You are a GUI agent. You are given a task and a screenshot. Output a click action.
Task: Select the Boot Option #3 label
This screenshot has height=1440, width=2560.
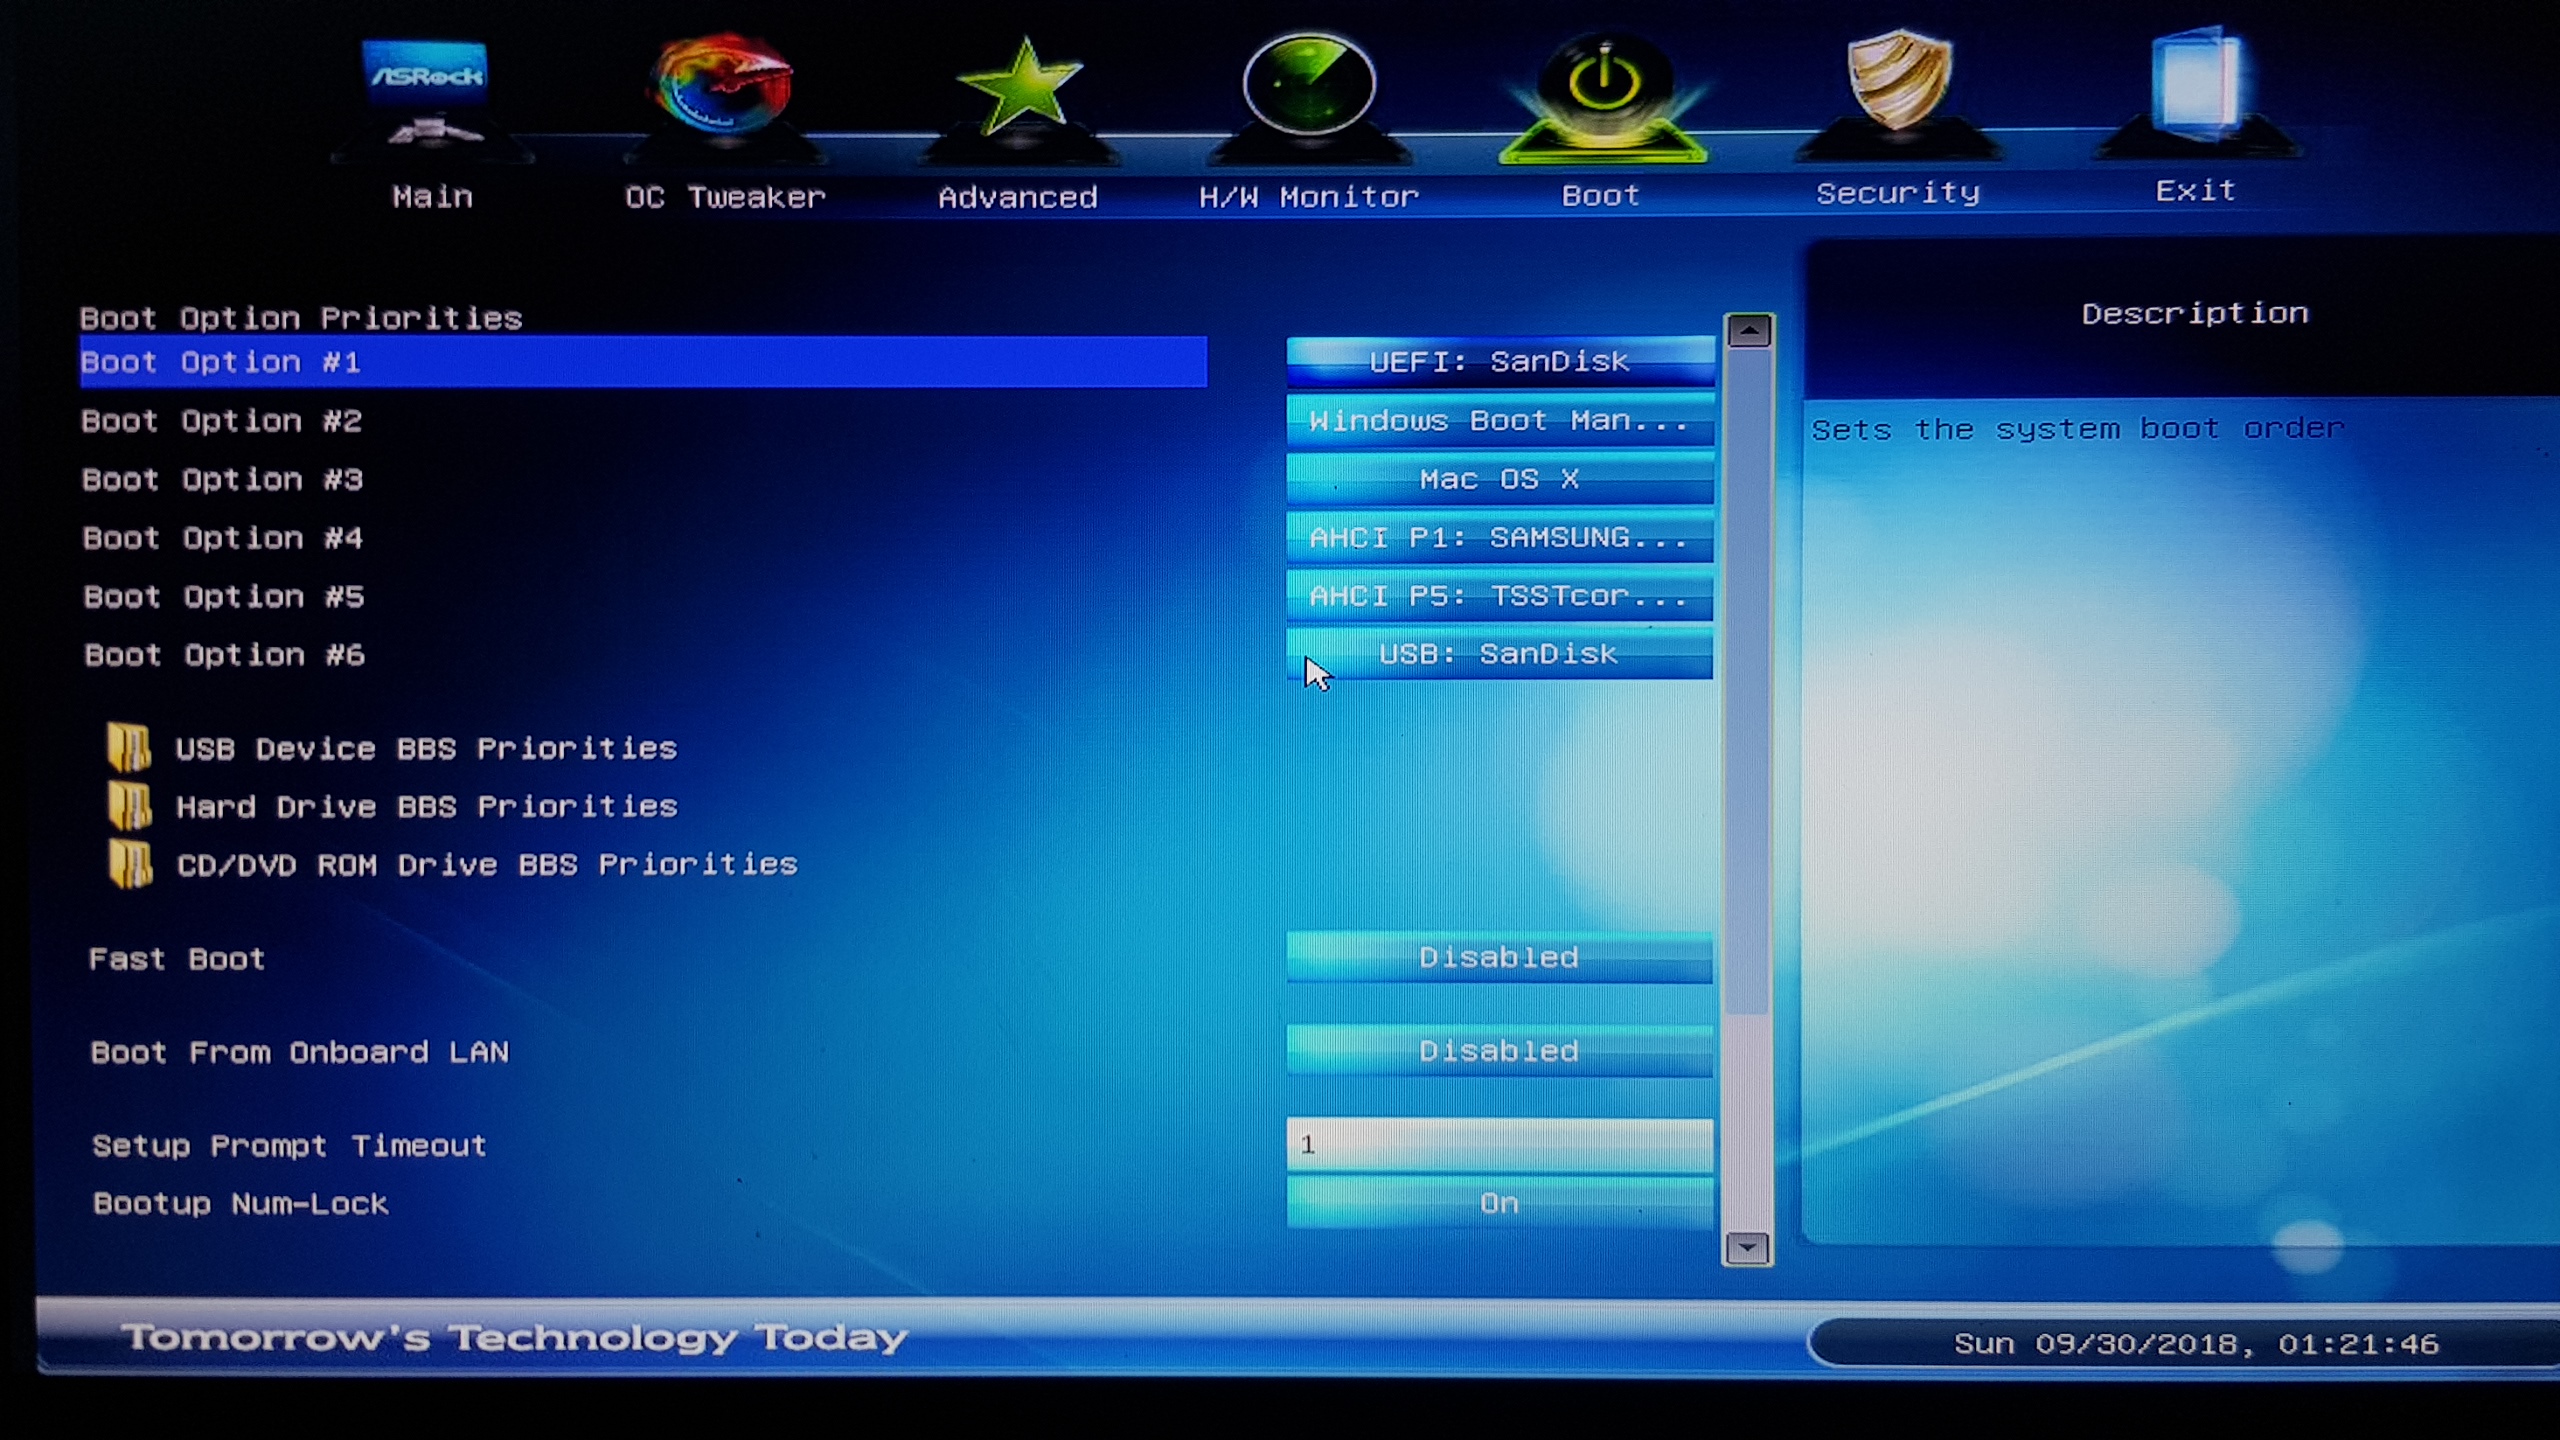222,480
